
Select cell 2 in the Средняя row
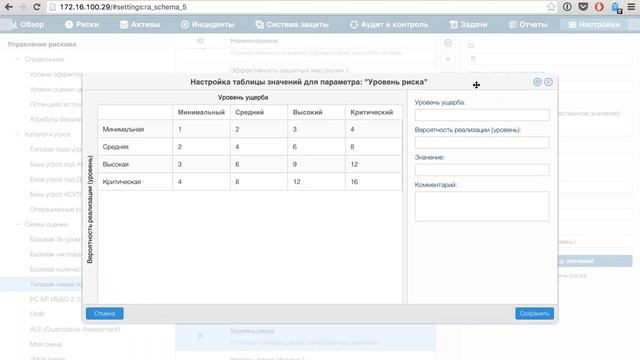201,147
